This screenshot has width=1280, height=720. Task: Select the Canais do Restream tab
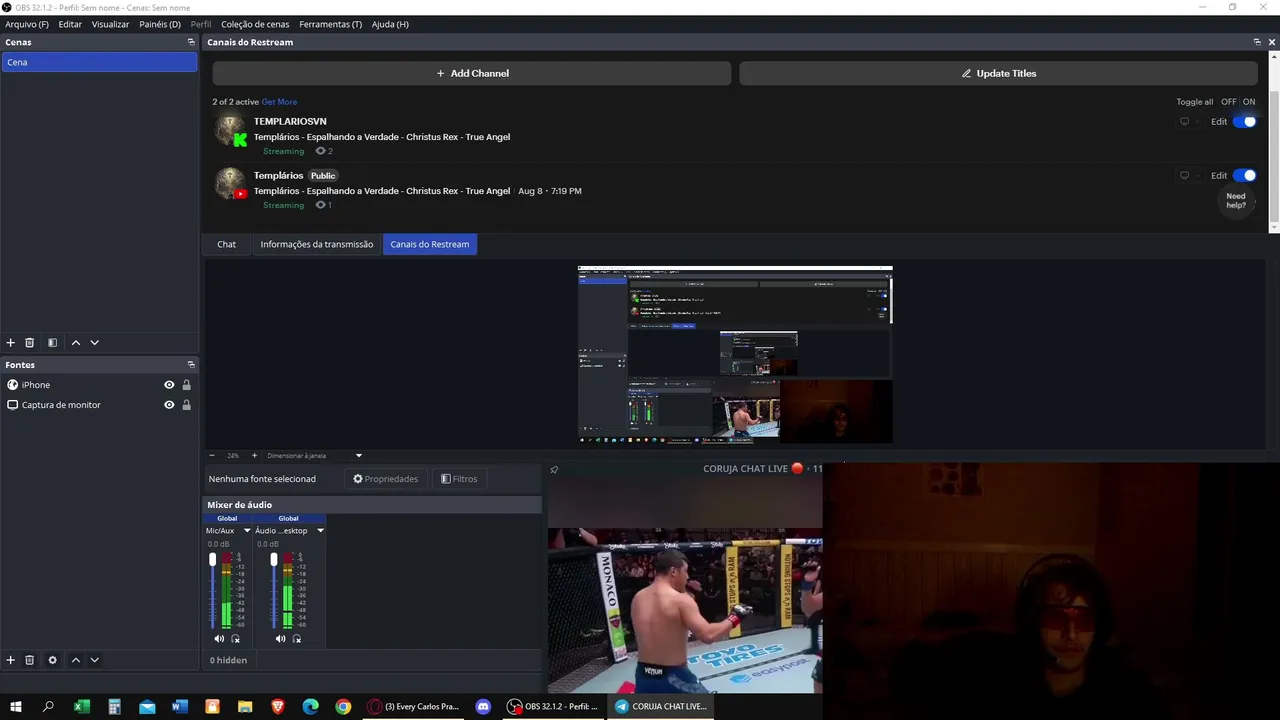430,244
